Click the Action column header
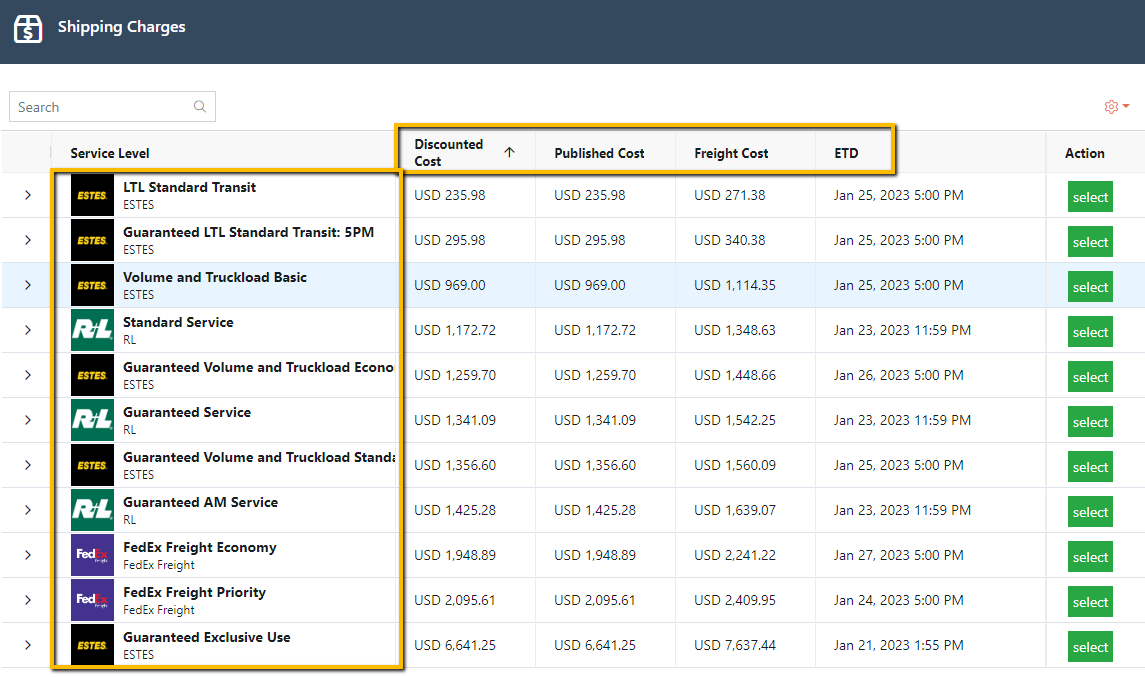Image resolution: width=1145 pixels, height=677 pixels. pyautogui.click(x=1084, y=153)
